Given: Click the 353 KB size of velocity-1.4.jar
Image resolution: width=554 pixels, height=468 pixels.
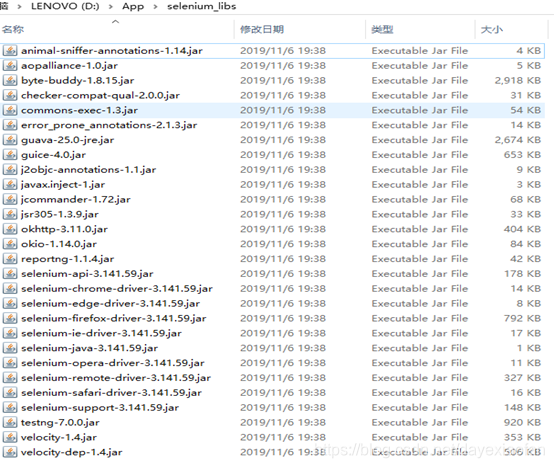Looking at the screenshot, I should coord(522,437).
